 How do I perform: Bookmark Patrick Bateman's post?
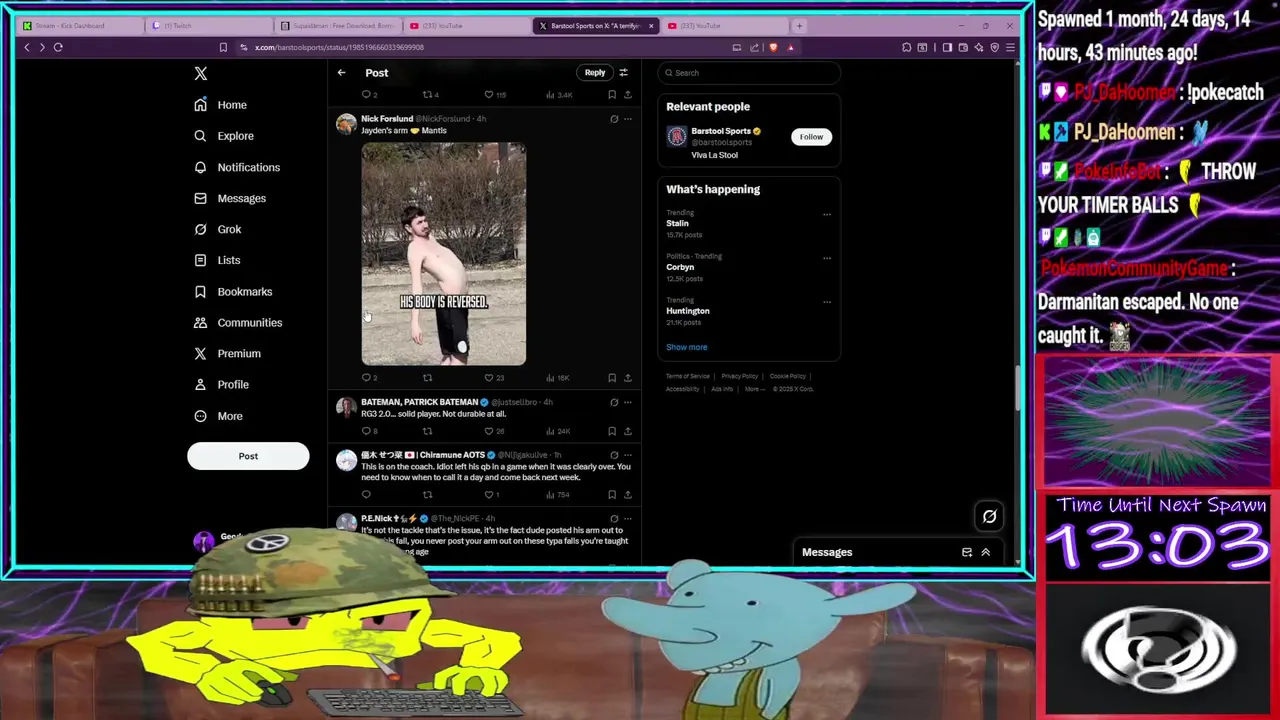pos(612,431)
